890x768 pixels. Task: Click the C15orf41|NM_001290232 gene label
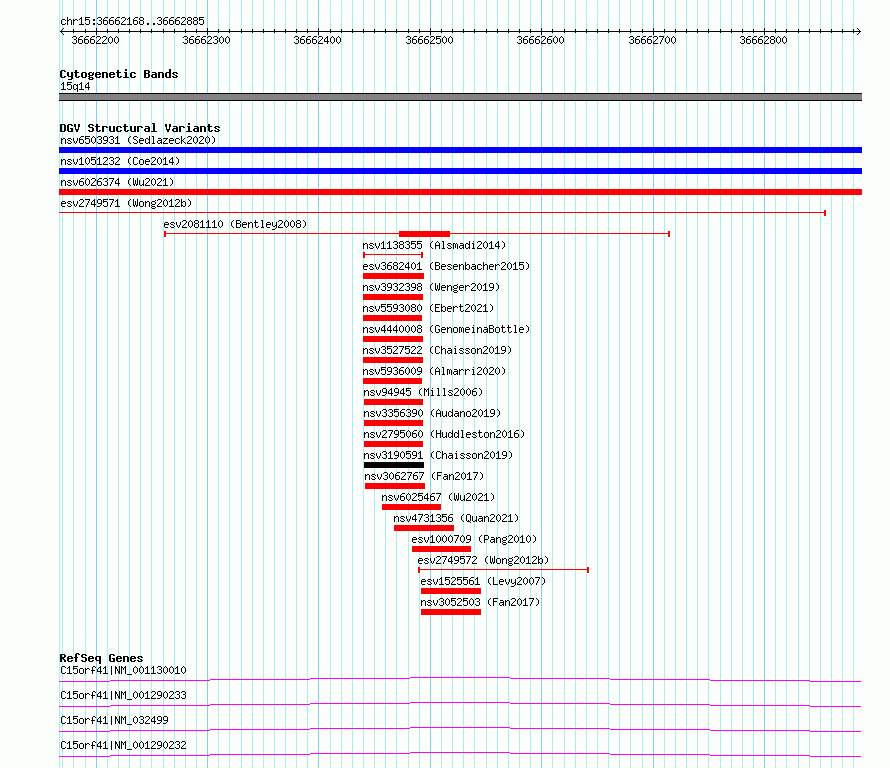(x=123, y=745)
